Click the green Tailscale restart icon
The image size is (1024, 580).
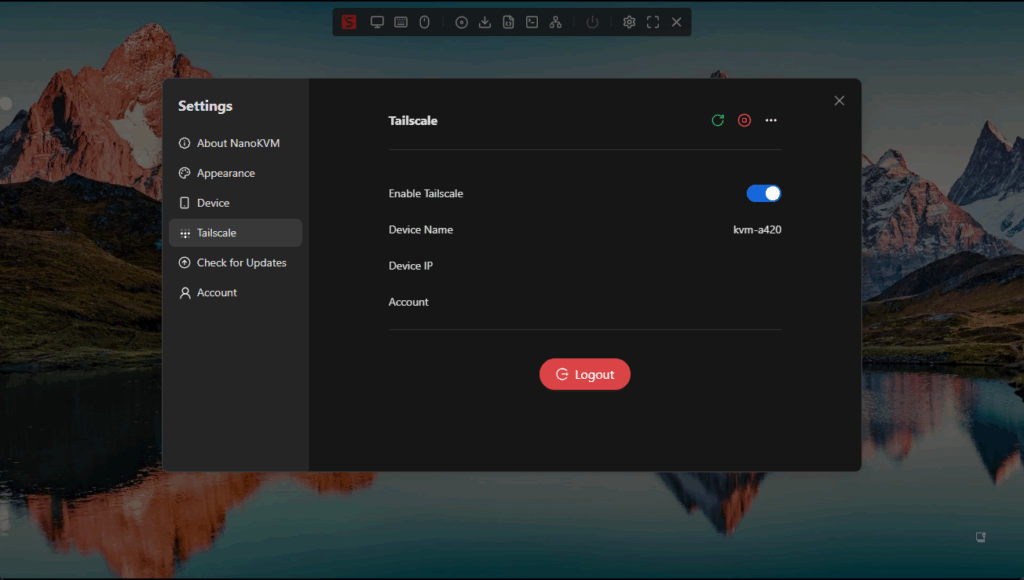coord(718,120)
